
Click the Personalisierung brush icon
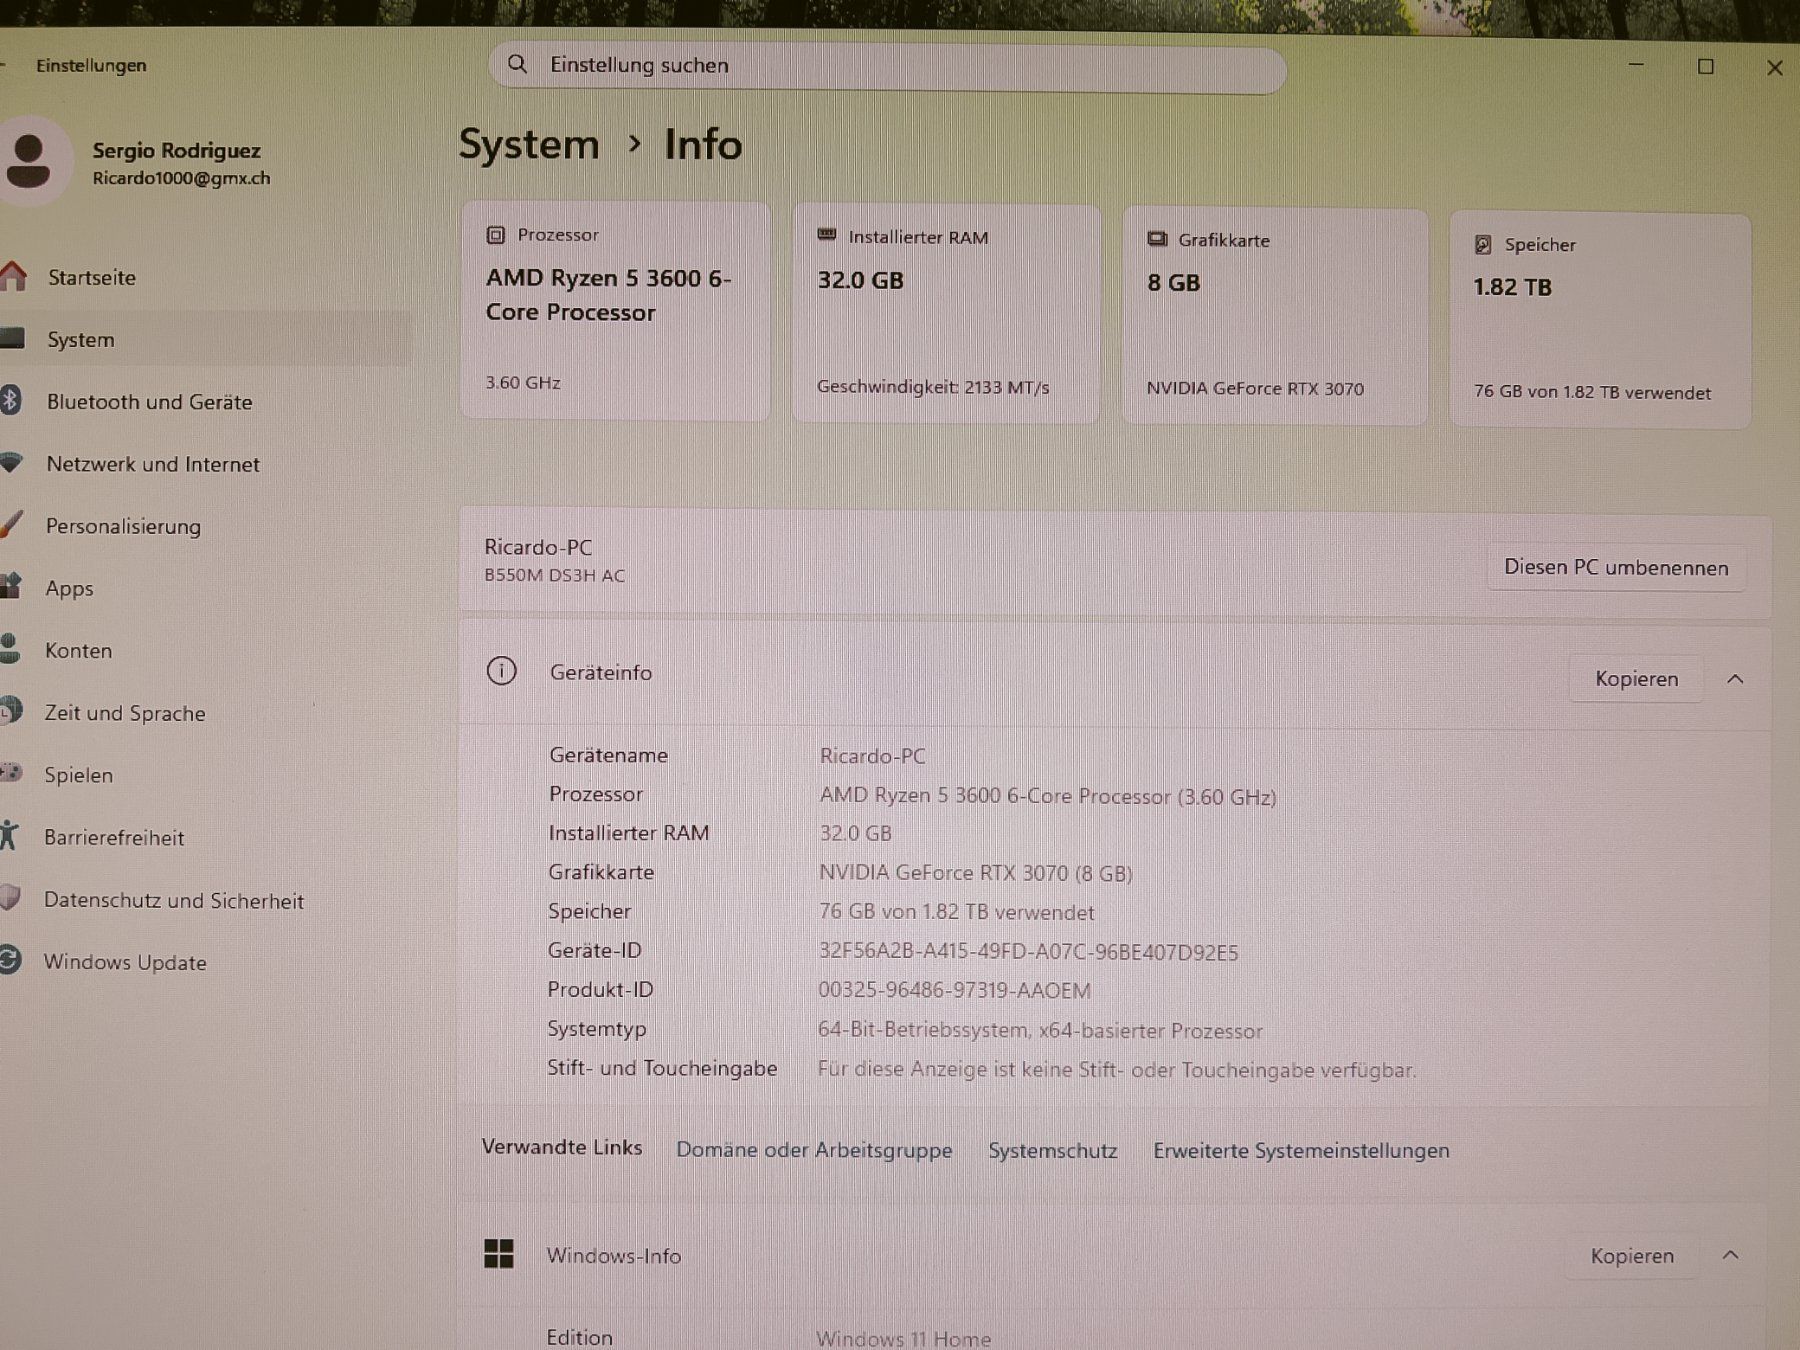[x=11, y=524]
